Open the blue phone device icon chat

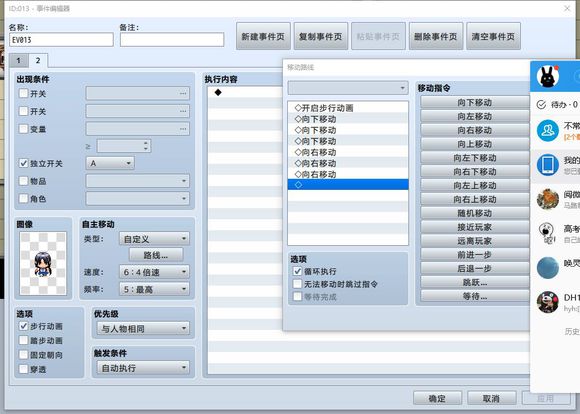[x=548, y=165]
